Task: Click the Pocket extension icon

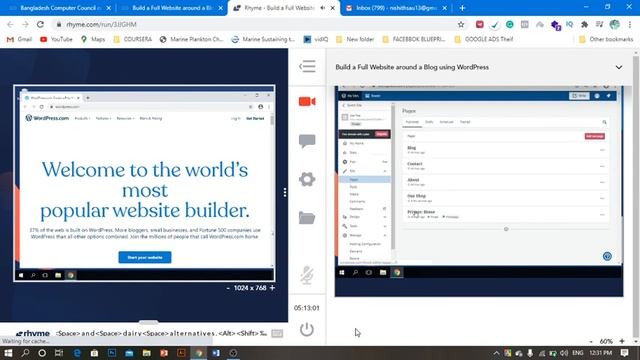Action: [480, 24]
